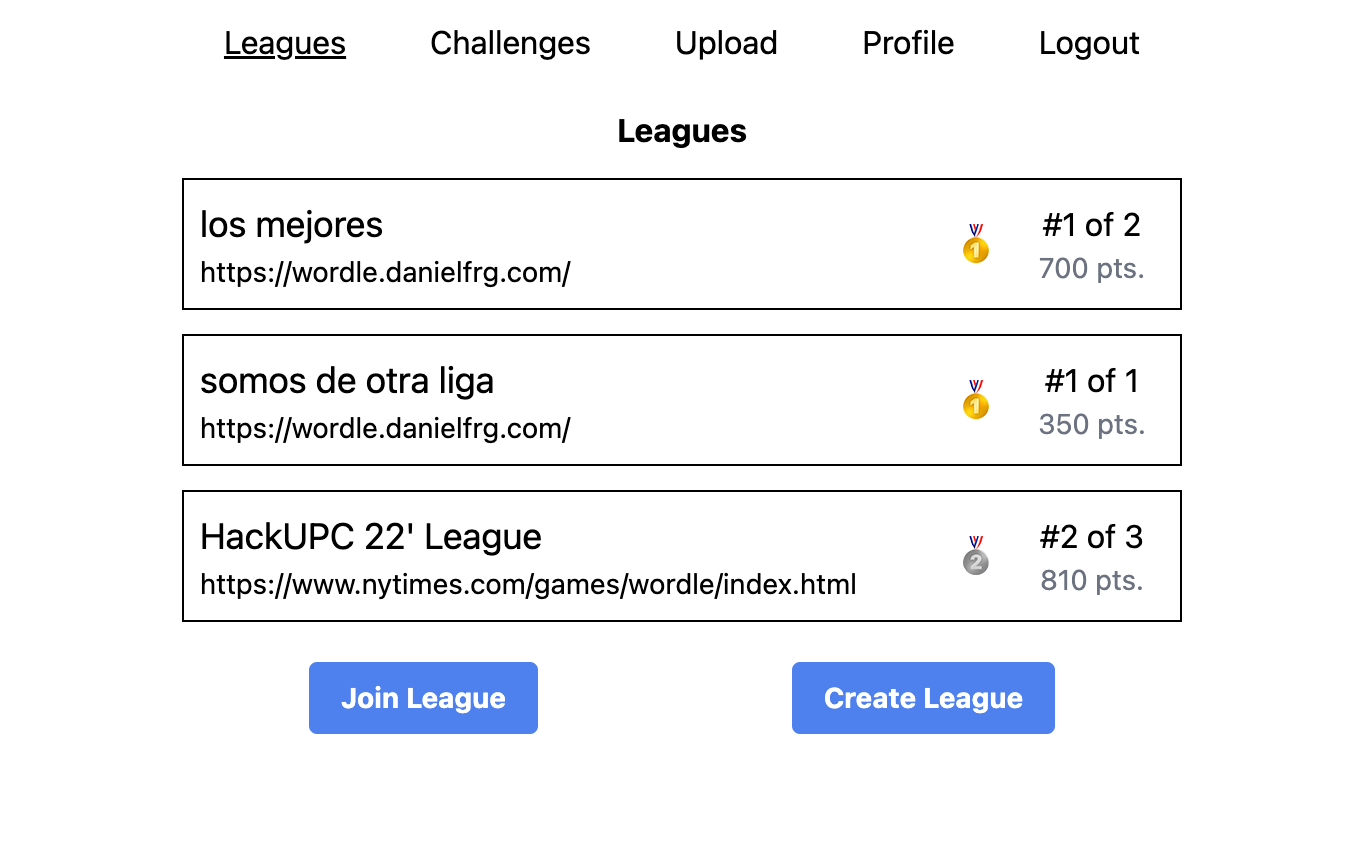Open your Profile
The height and width of the screenshot is (842, 1362).
(x=907, y=43)
